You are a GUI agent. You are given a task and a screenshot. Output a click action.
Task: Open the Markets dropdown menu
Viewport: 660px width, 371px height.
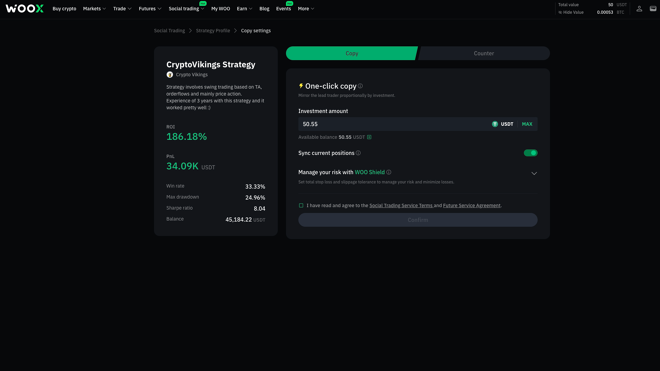tap(94, 8)
